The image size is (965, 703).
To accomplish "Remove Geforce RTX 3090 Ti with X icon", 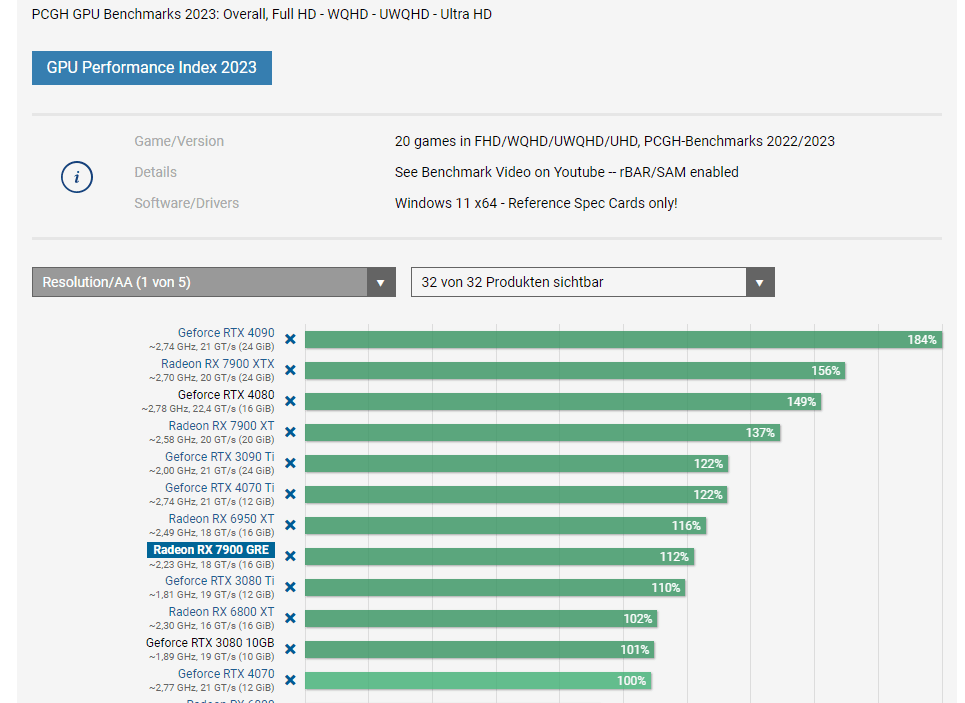I will [x=290, y=463].
